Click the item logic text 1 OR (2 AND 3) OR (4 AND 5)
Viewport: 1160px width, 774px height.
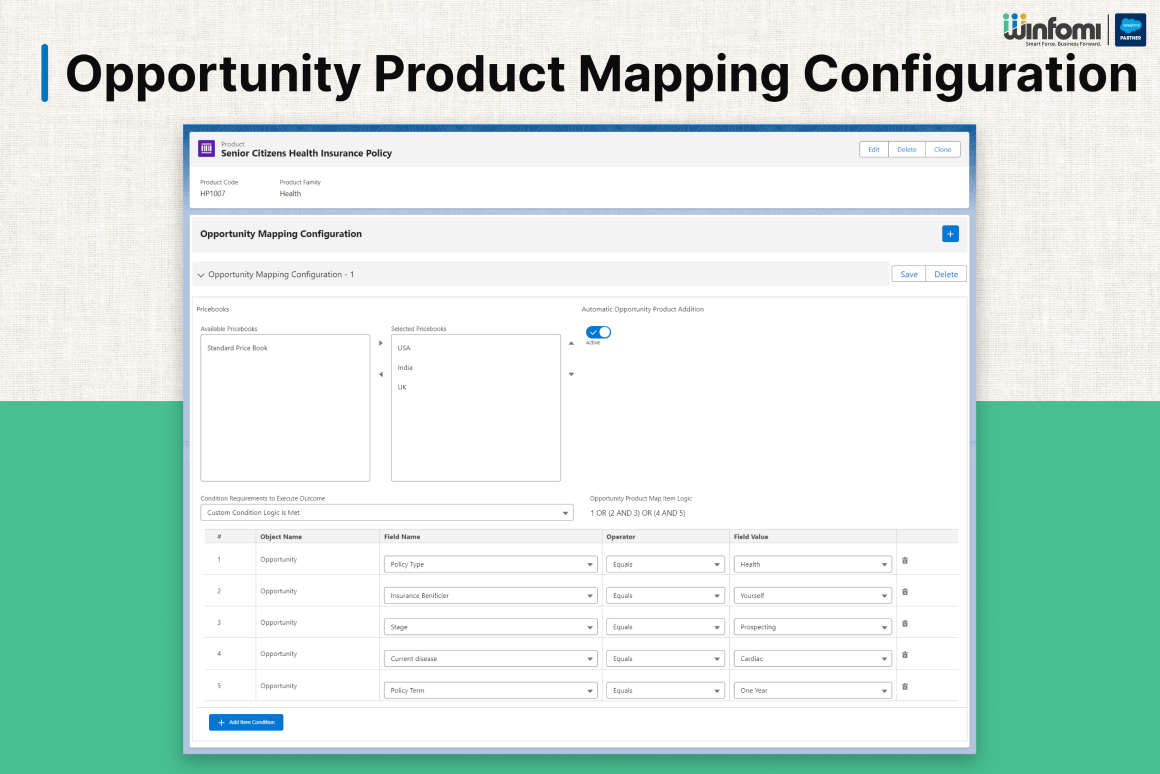(x=638, y=513)
